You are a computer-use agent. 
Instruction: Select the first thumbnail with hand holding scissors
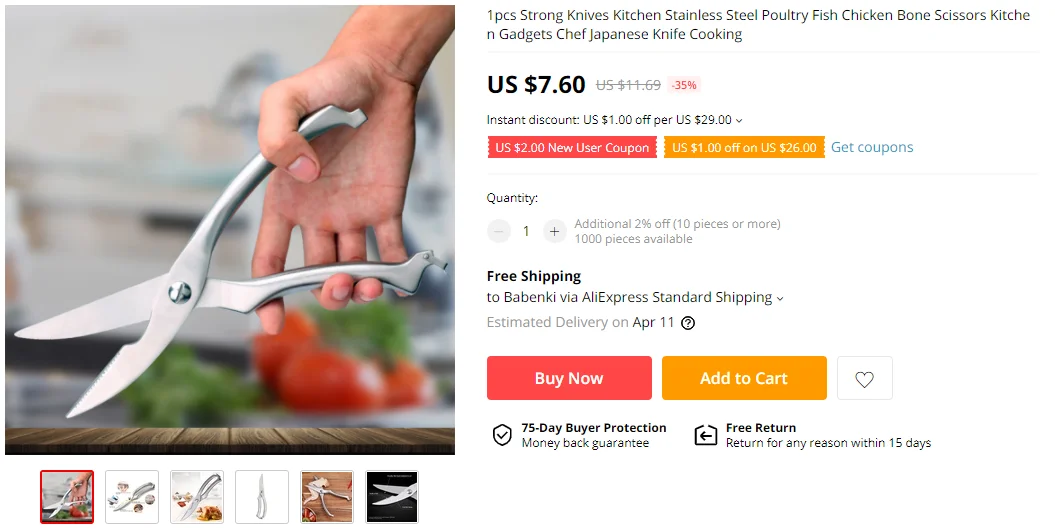click(x=67, y=497)
